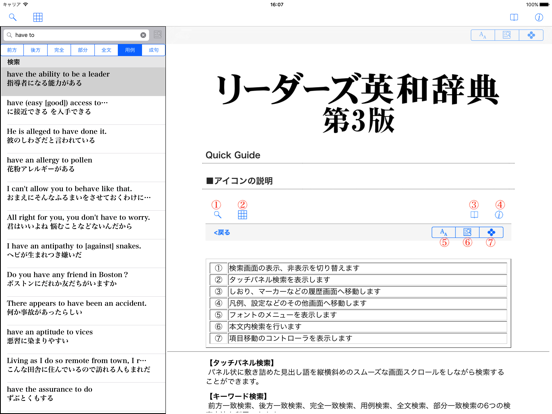Open result 'have (easy [good]) access to…'
The image size is (552, 414).
click(83, 110)
